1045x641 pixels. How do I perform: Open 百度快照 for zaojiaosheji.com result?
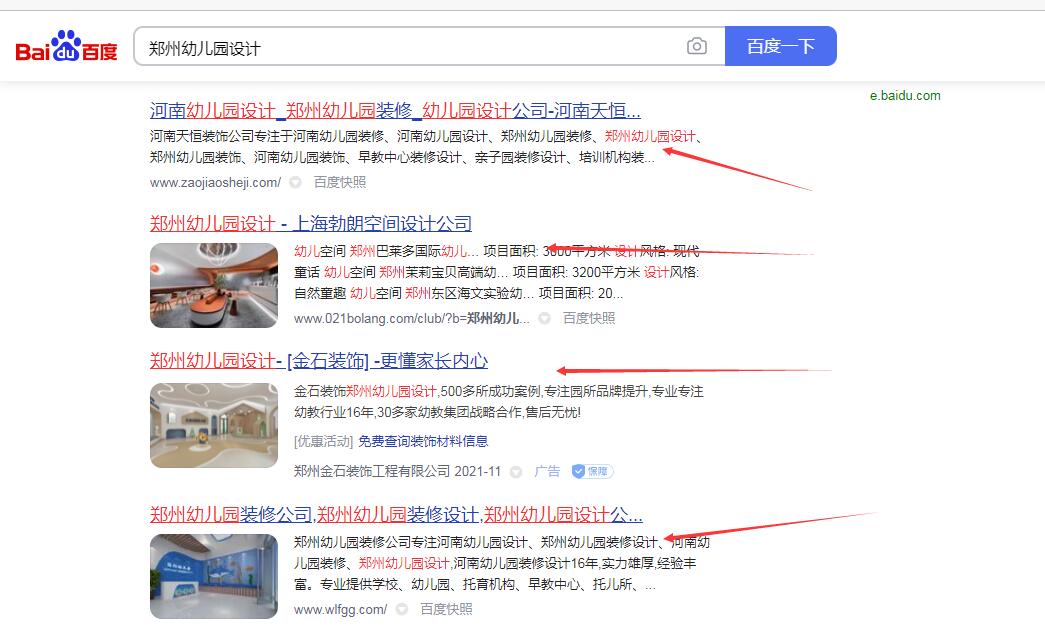[x=340, y=182]
